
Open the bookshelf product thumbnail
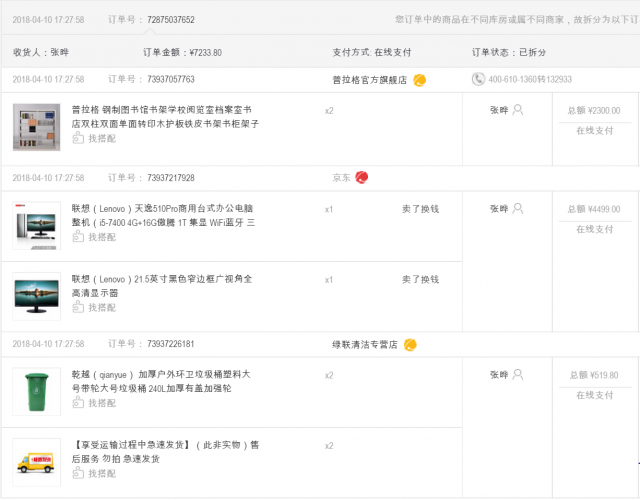[36, 127]
